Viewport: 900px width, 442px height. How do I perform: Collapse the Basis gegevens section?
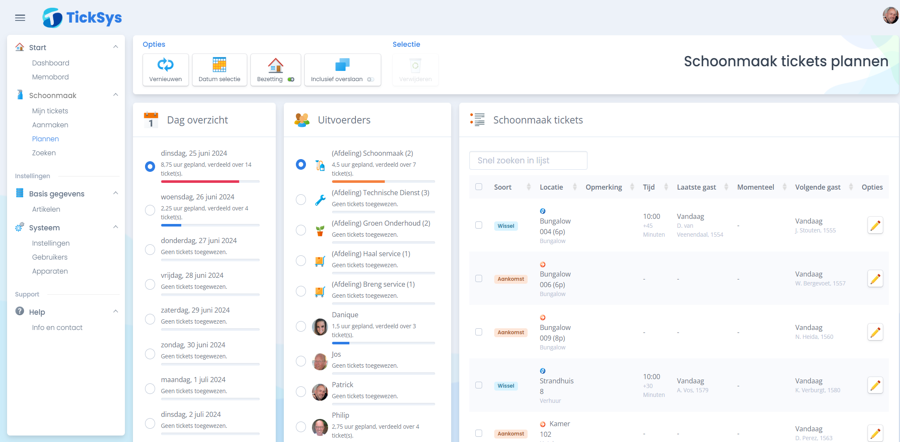click(x=115, y=193)
